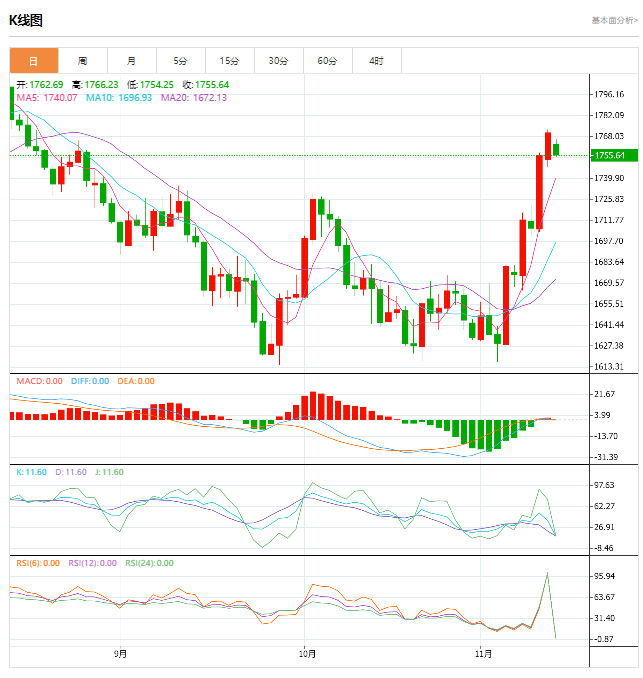The width and height of the screenshot is (643, 678).
Task: Click the 10月 date axis label
Action: tap(307, 654)
